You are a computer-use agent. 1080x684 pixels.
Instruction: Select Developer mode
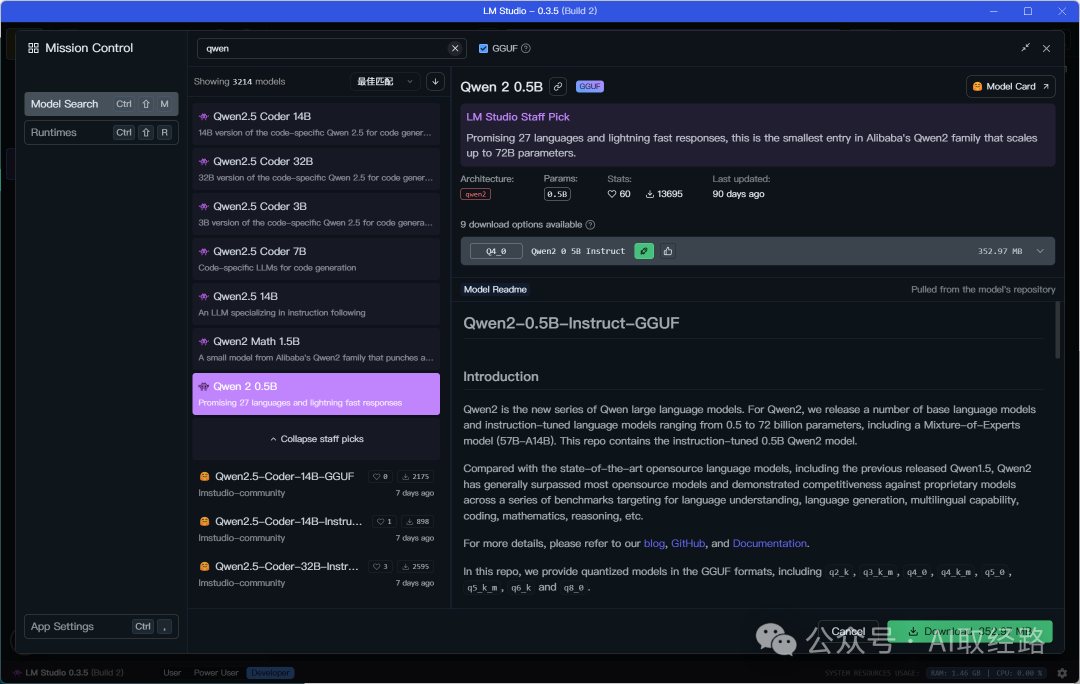click(x=271, y=672)
